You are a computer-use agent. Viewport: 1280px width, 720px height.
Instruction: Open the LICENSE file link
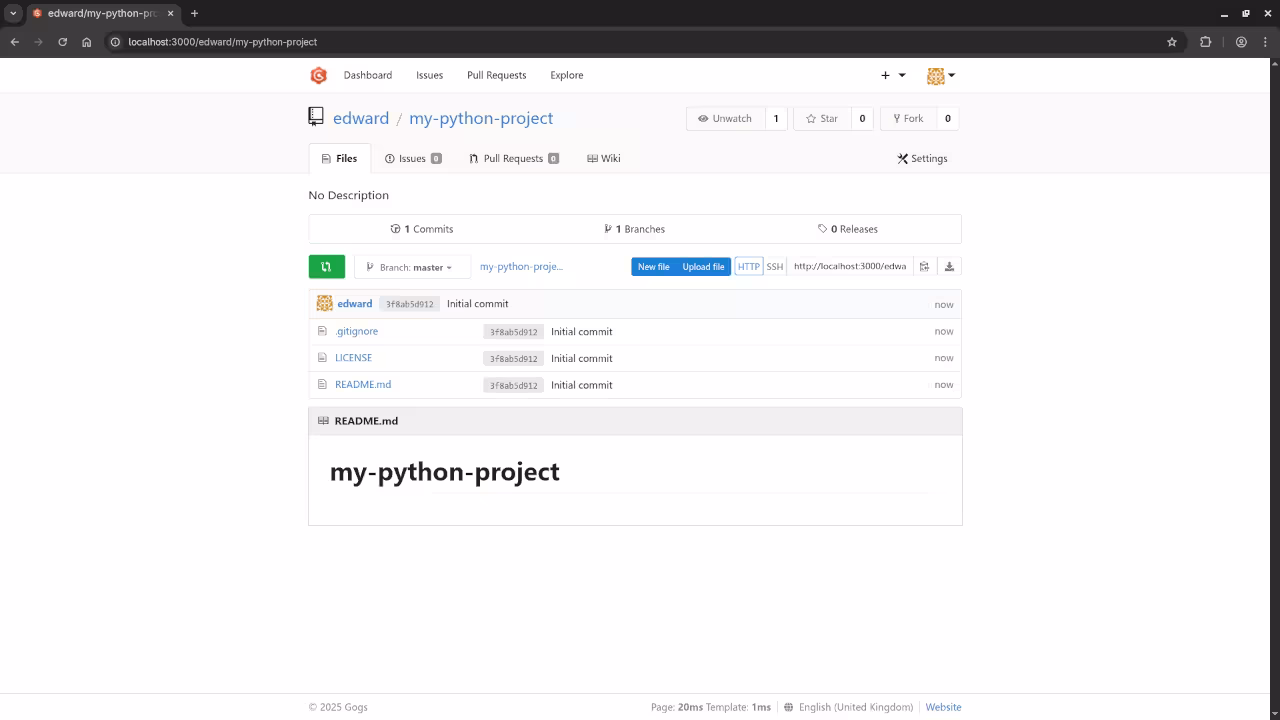(x=353, y=357)
